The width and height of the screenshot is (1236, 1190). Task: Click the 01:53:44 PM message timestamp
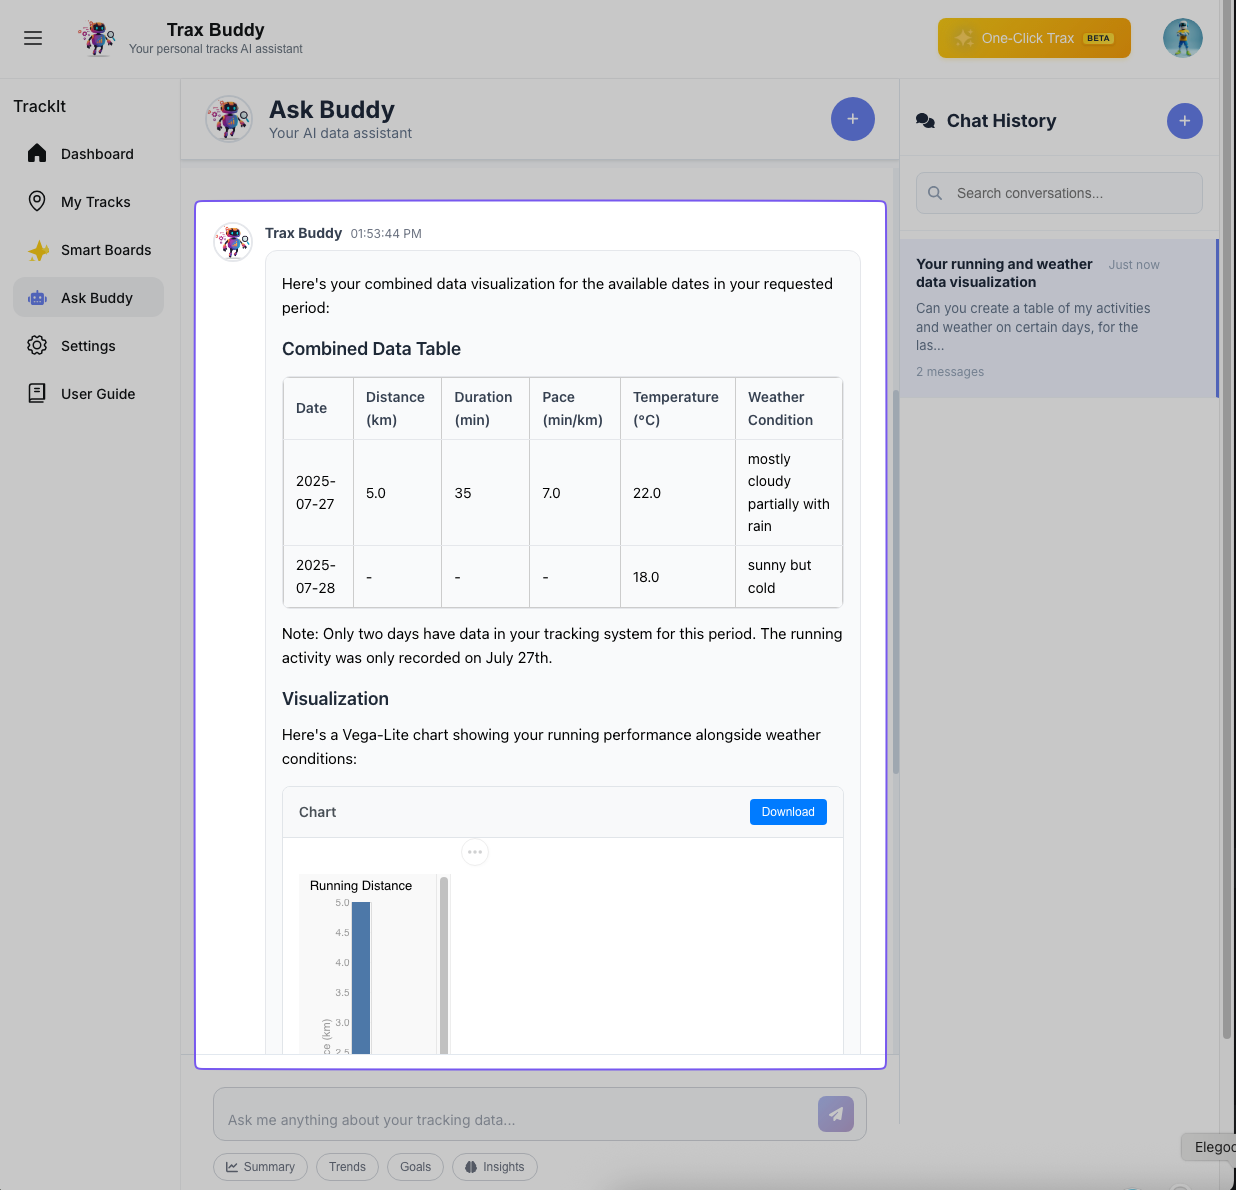(x=386, y=234)
